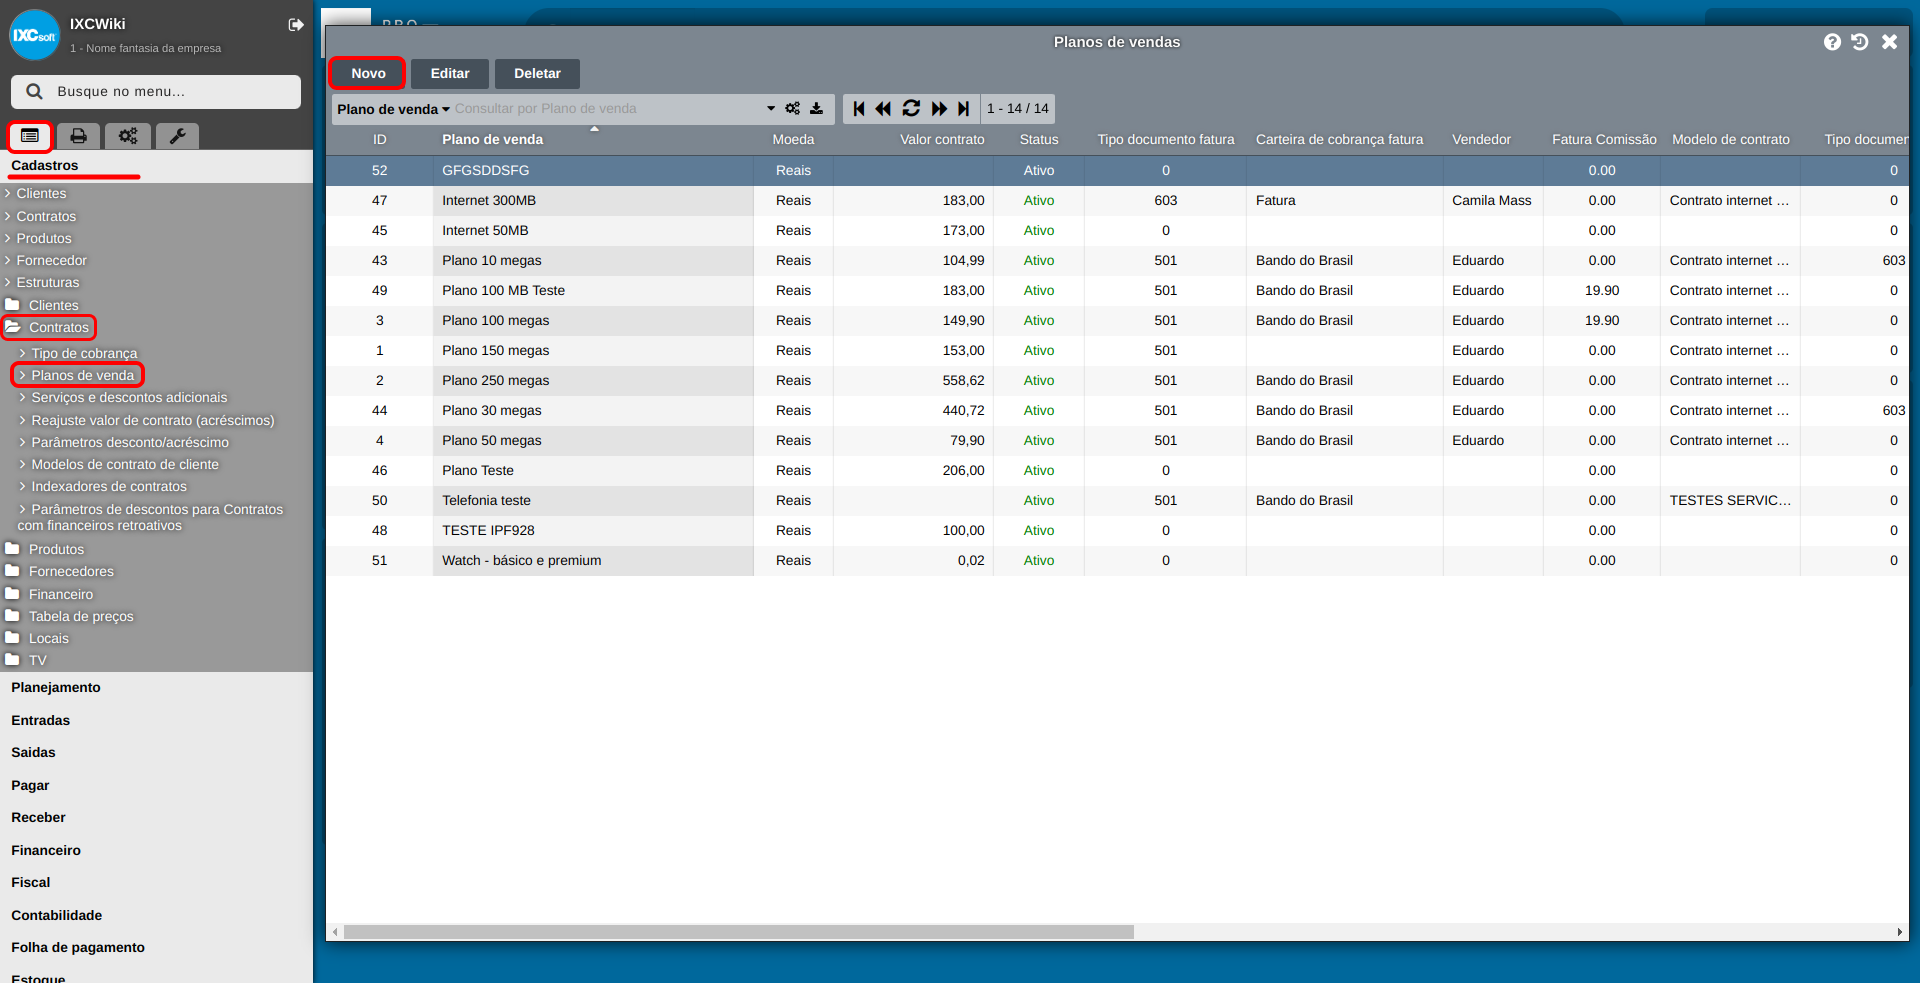Open the Saidas menu section

click(34, 752)
